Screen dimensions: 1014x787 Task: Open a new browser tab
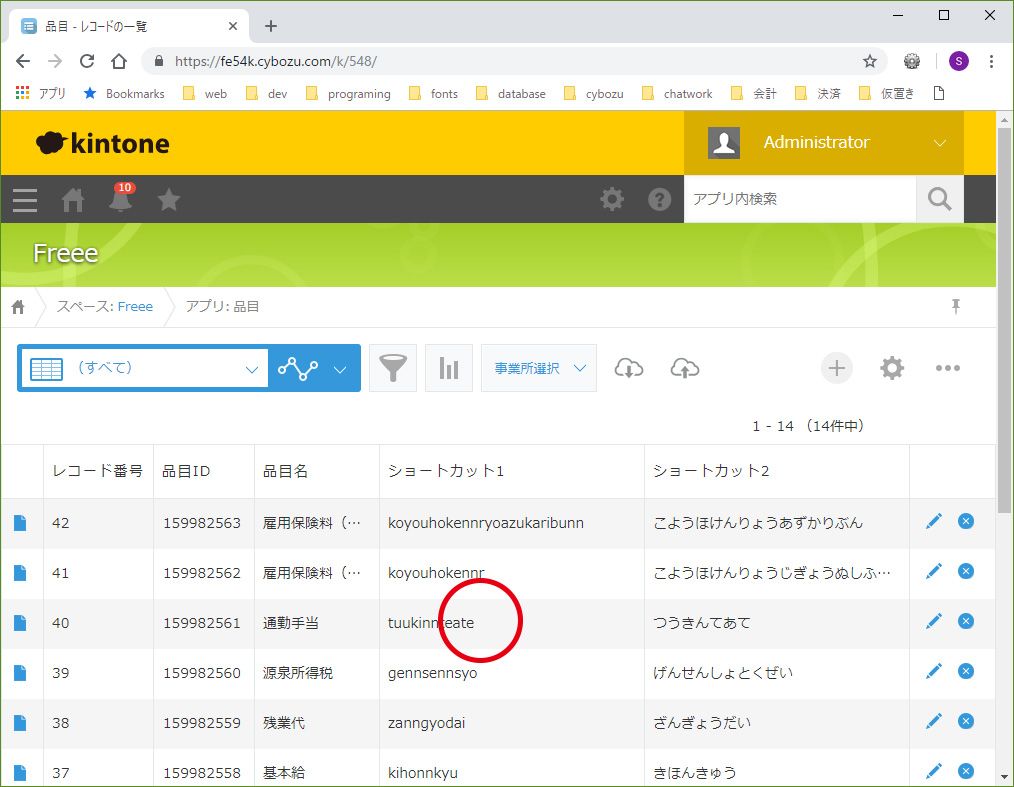271,27
